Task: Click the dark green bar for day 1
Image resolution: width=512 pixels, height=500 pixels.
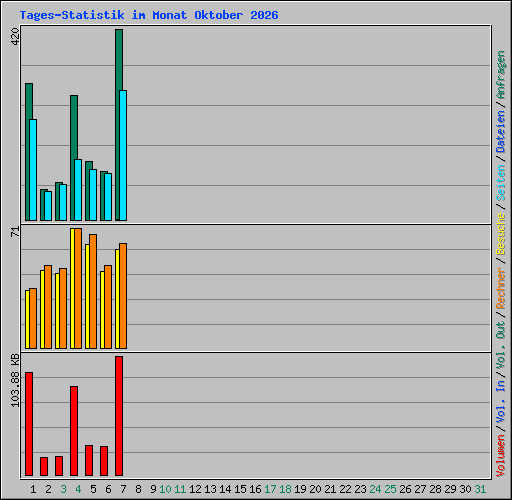Action: click(x=28, y=152)
